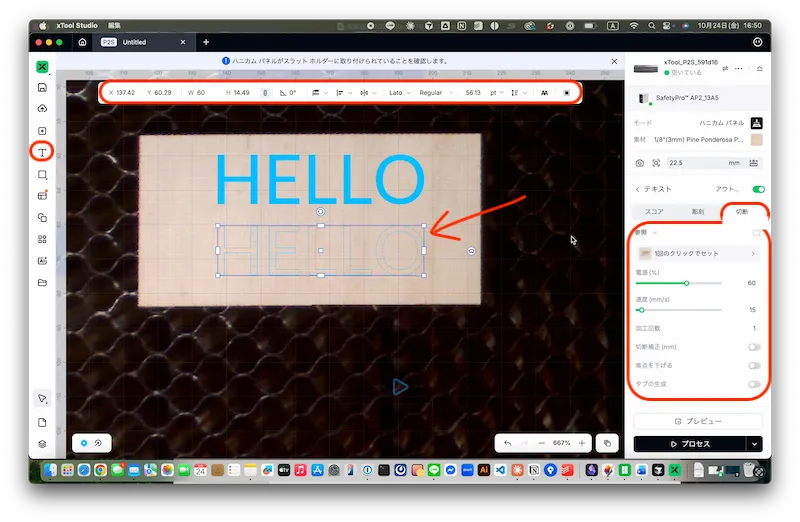Switch to the スコア tab
The image size is (800, 522).
coord(655,212)
